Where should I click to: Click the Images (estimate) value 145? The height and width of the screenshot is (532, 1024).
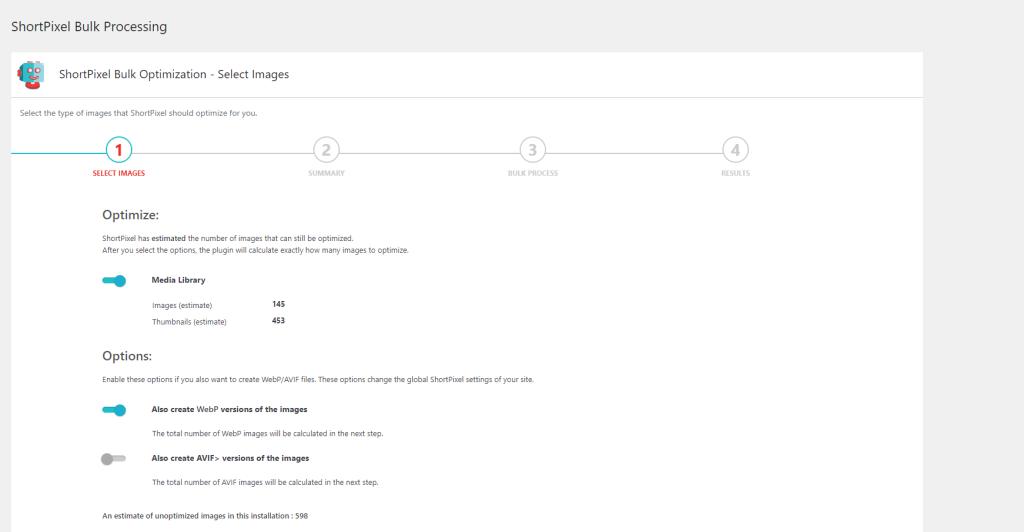point(278,304)
